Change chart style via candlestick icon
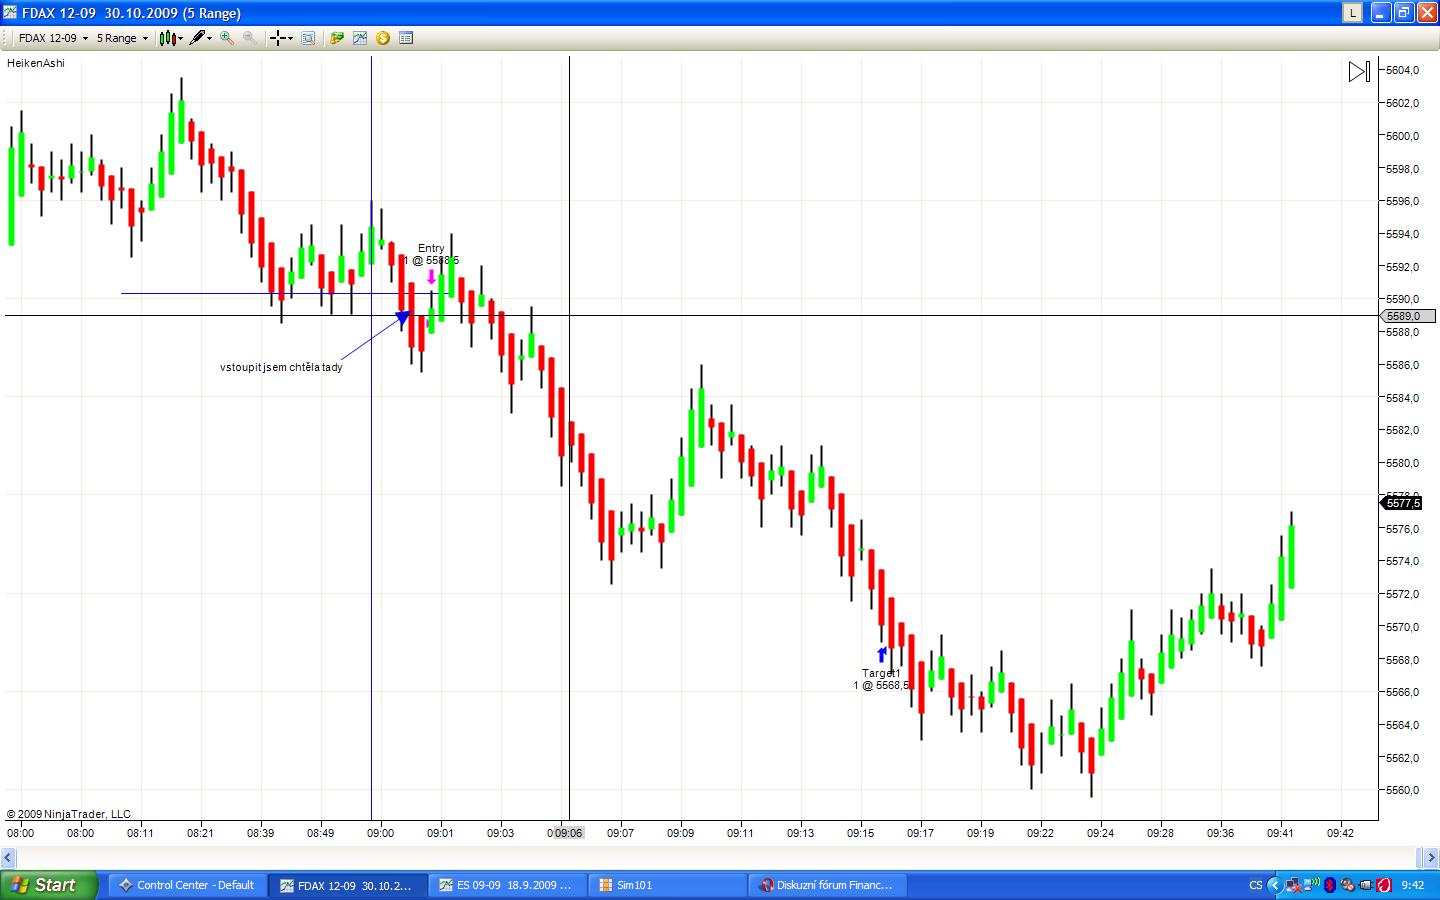This screenshot has width=1440, height=900. click(x=167, y=38)
